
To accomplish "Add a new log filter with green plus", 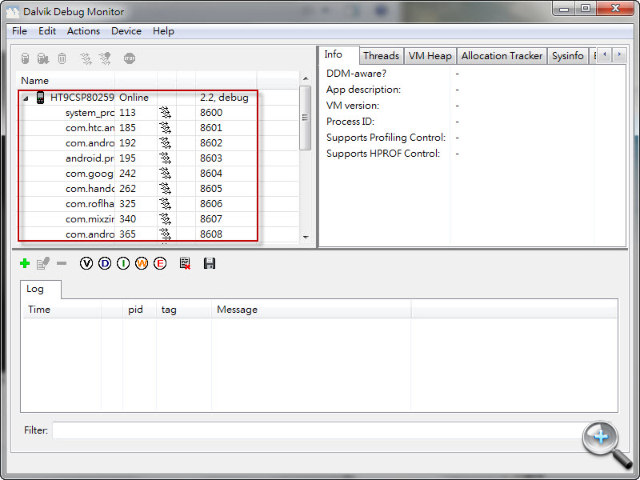I will pos(25,263).
